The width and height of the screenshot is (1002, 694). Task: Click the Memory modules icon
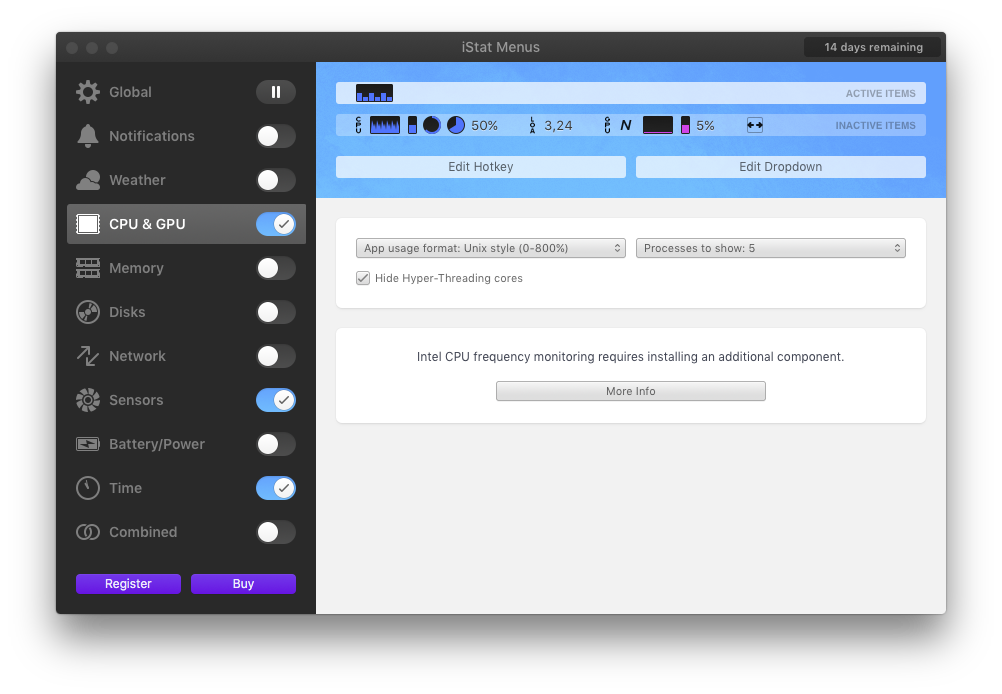(x=88, y=268)
